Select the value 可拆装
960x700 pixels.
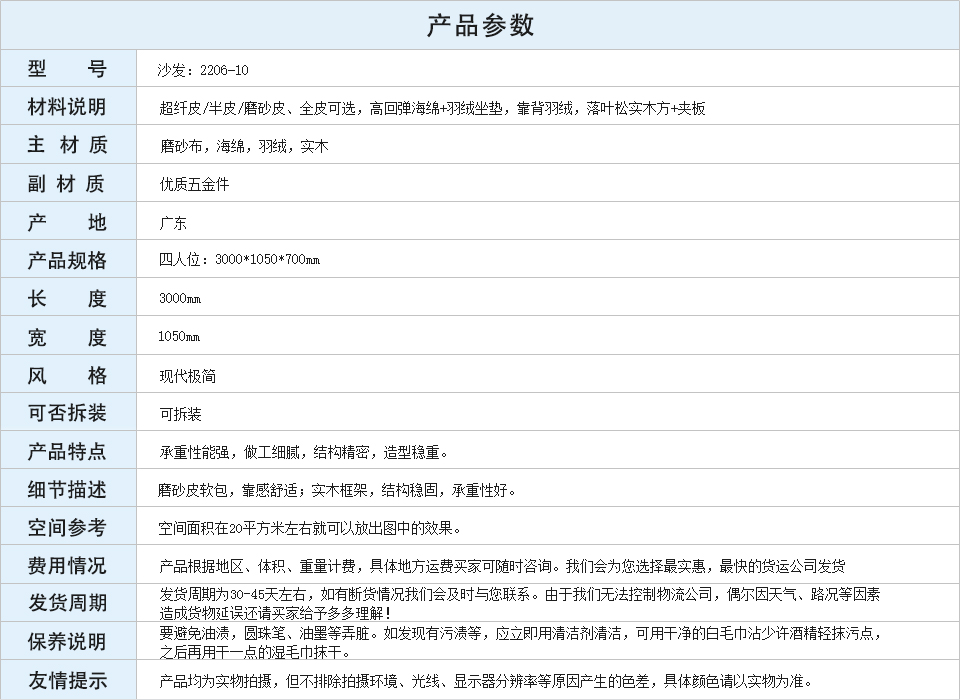coord(180,414)
